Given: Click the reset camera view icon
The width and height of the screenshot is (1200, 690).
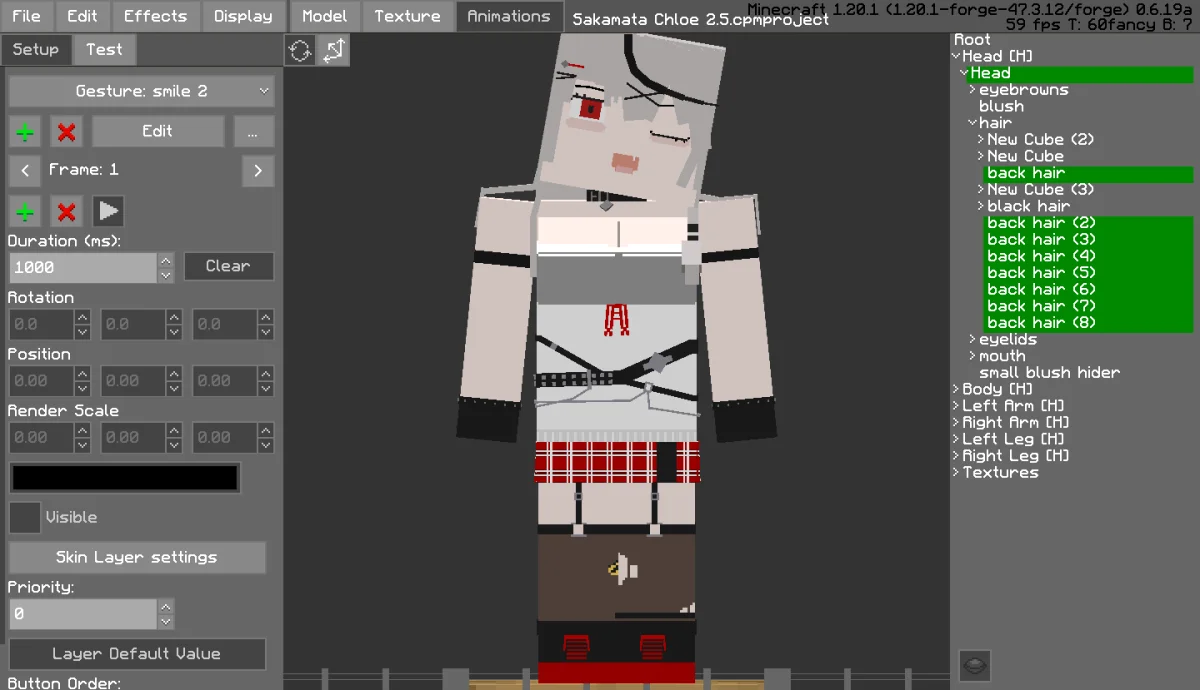Looking at the screenshot, I should point(300,50).
